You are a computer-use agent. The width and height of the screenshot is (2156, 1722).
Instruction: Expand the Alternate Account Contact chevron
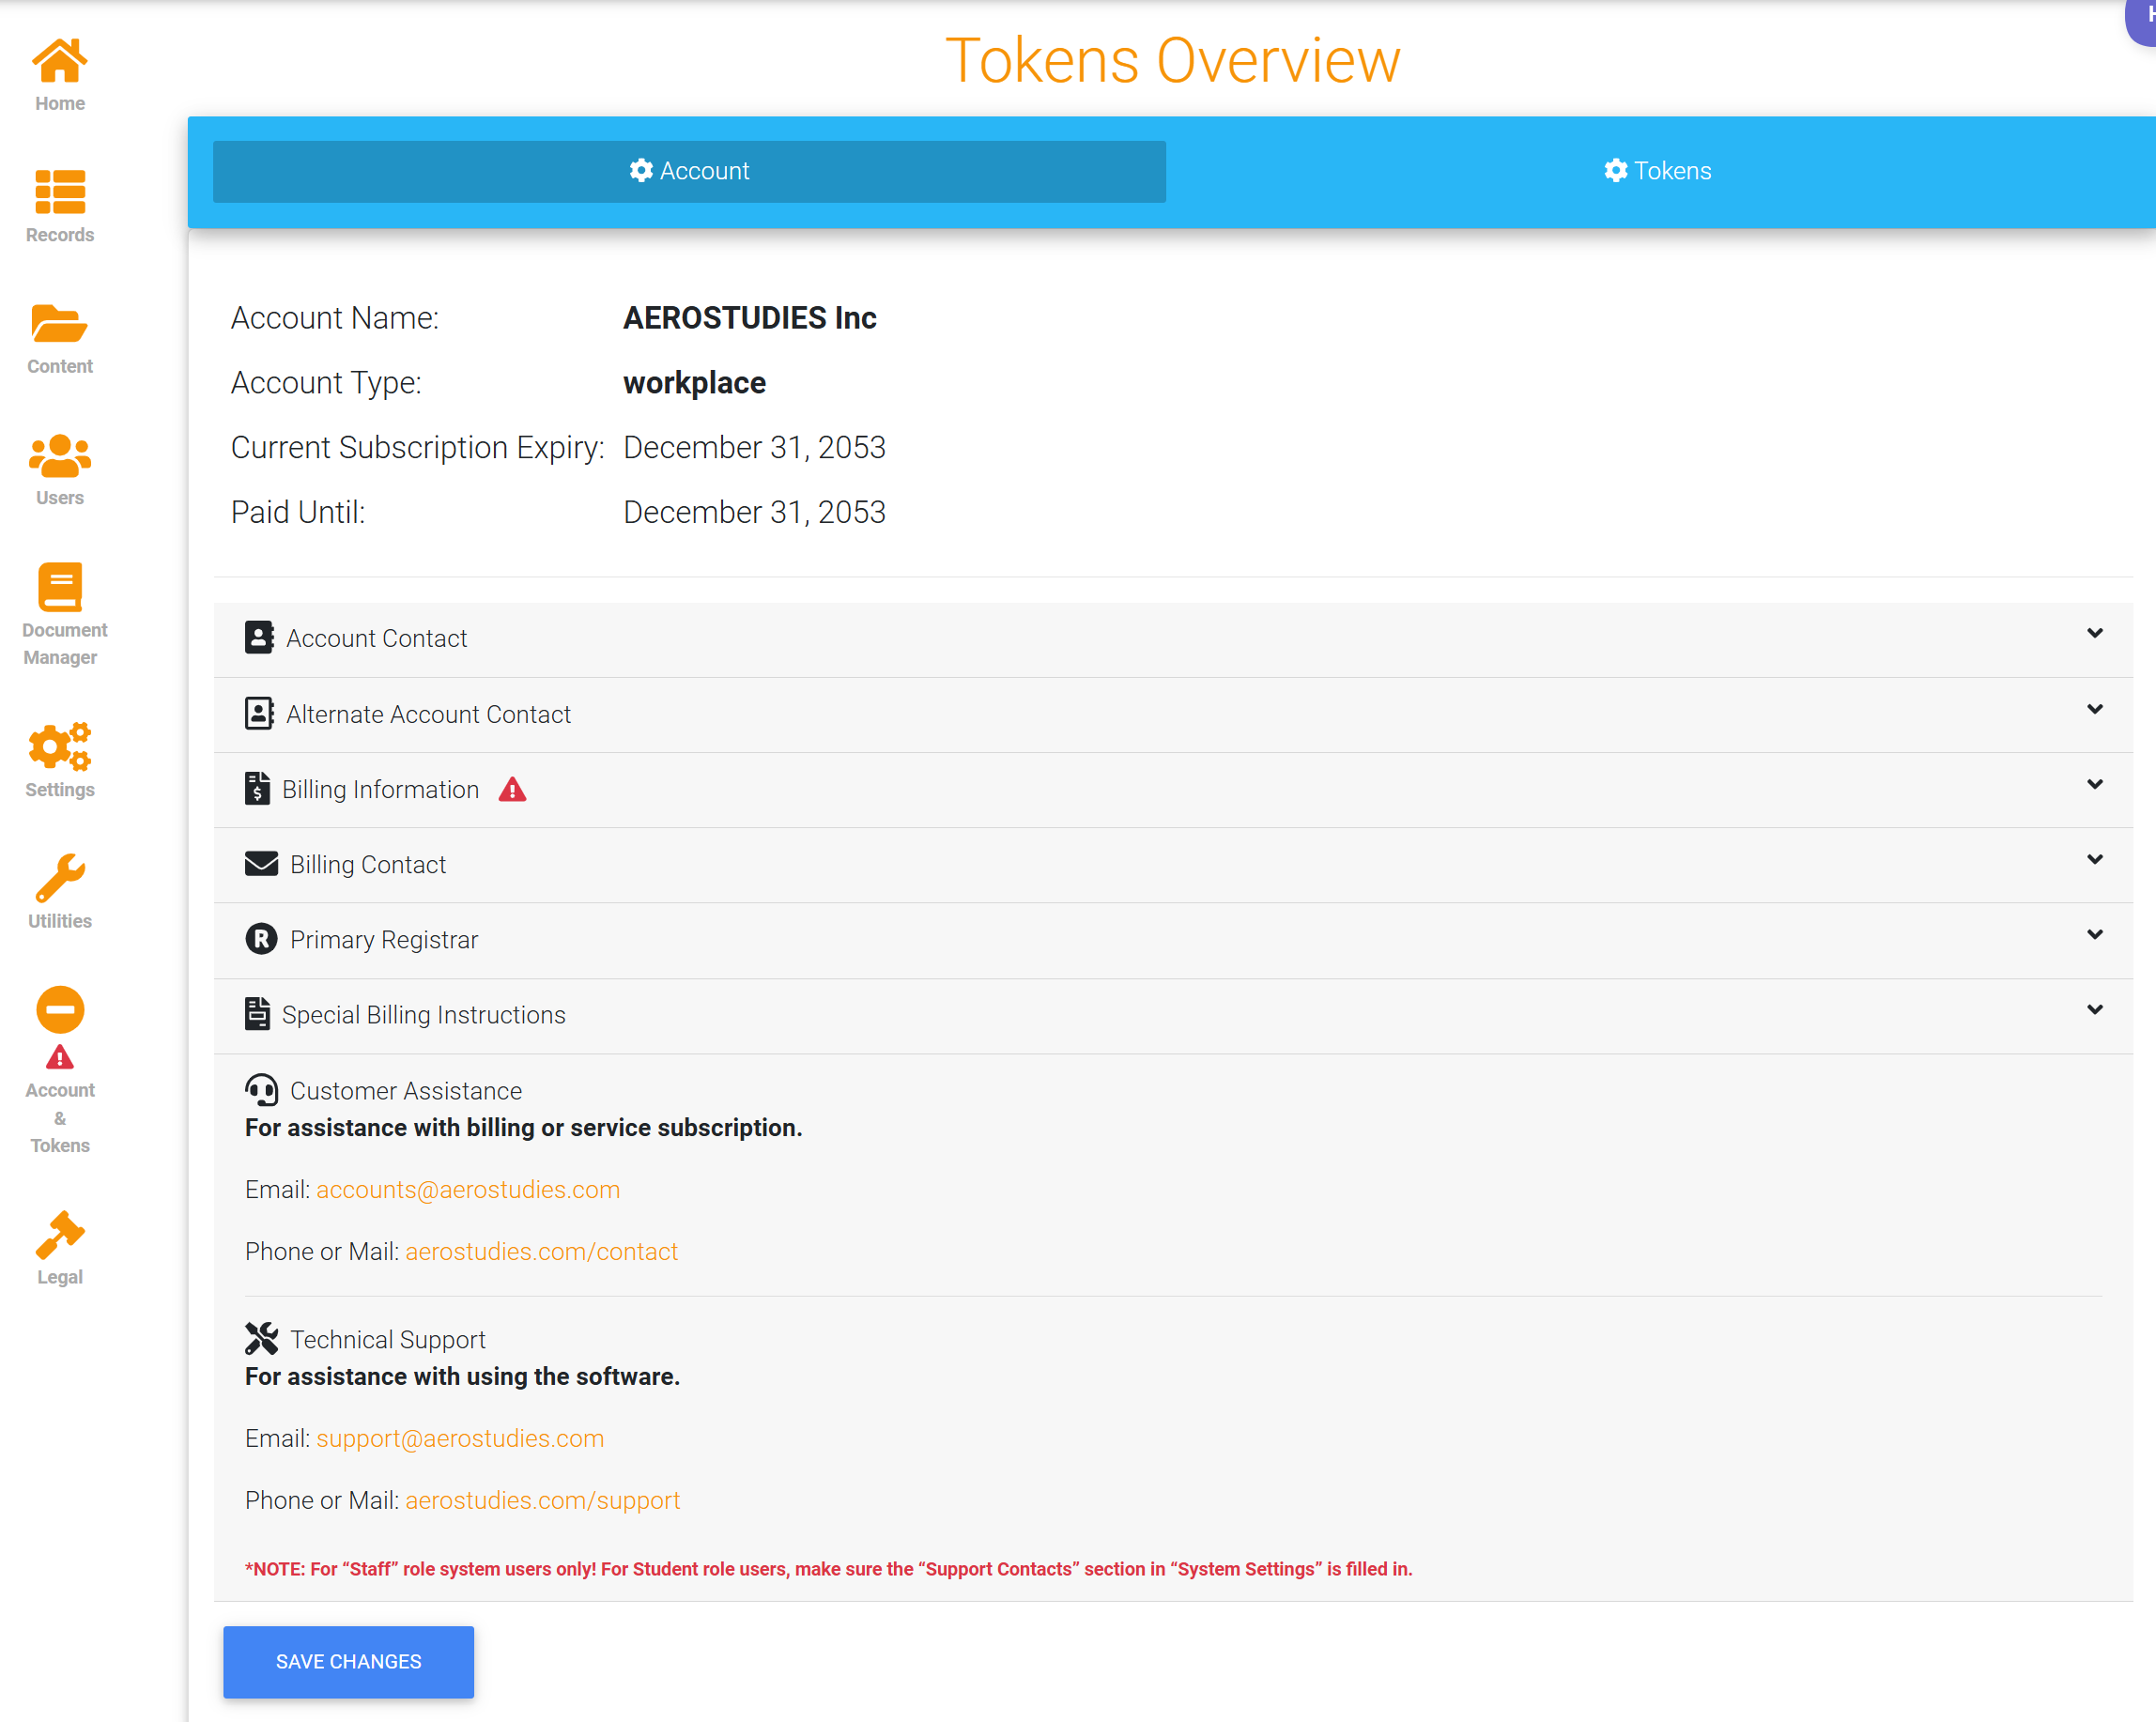click(x=2094, y=709)
